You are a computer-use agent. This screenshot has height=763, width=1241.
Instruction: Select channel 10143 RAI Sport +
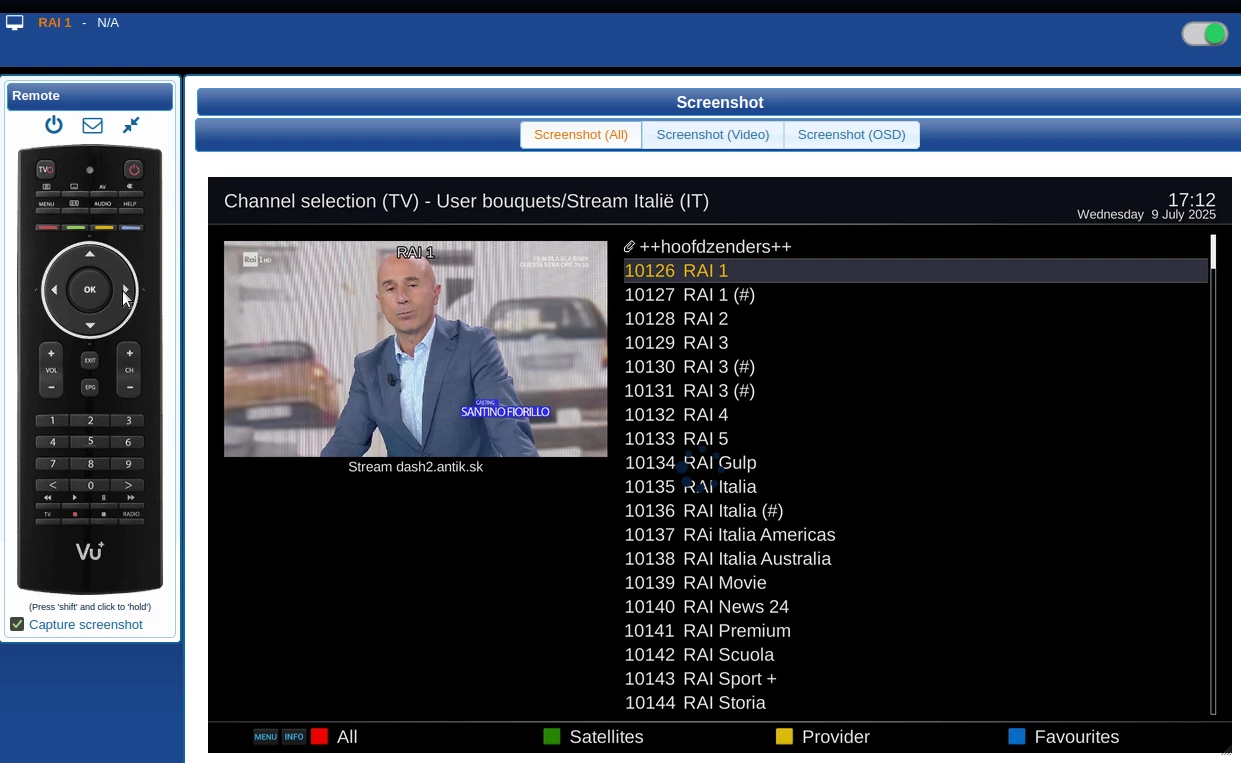[x=915, y=679]
